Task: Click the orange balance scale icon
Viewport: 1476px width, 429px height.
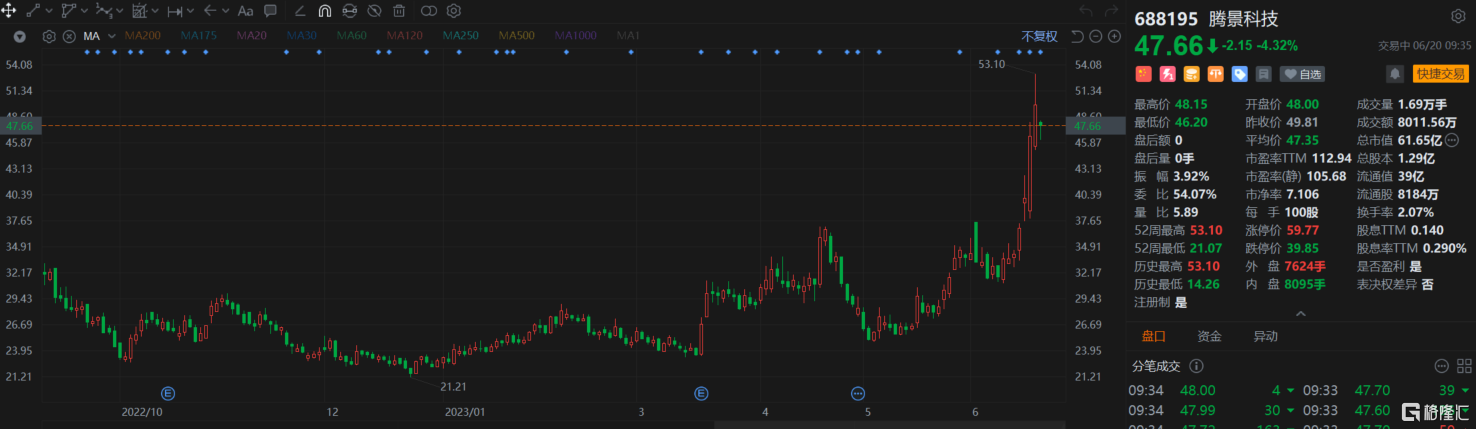Action: coord(1215,74)
